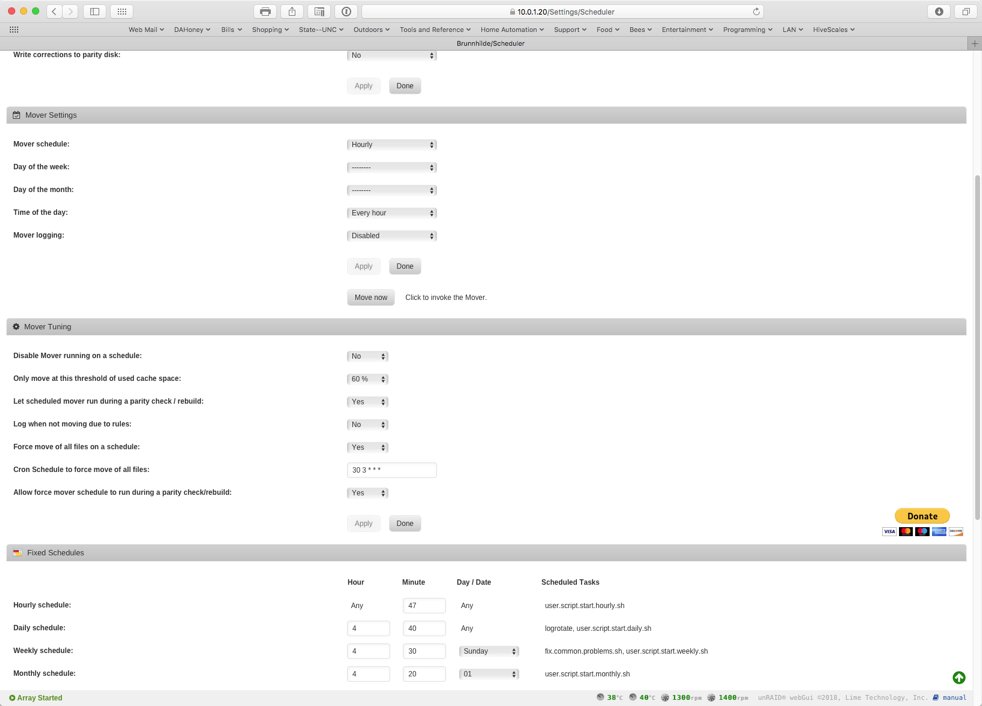This screenshot has width=982, height=706.
Task: Click Done in Mover Tuning section
Action: pyautogui.click(x=405, y=524)
